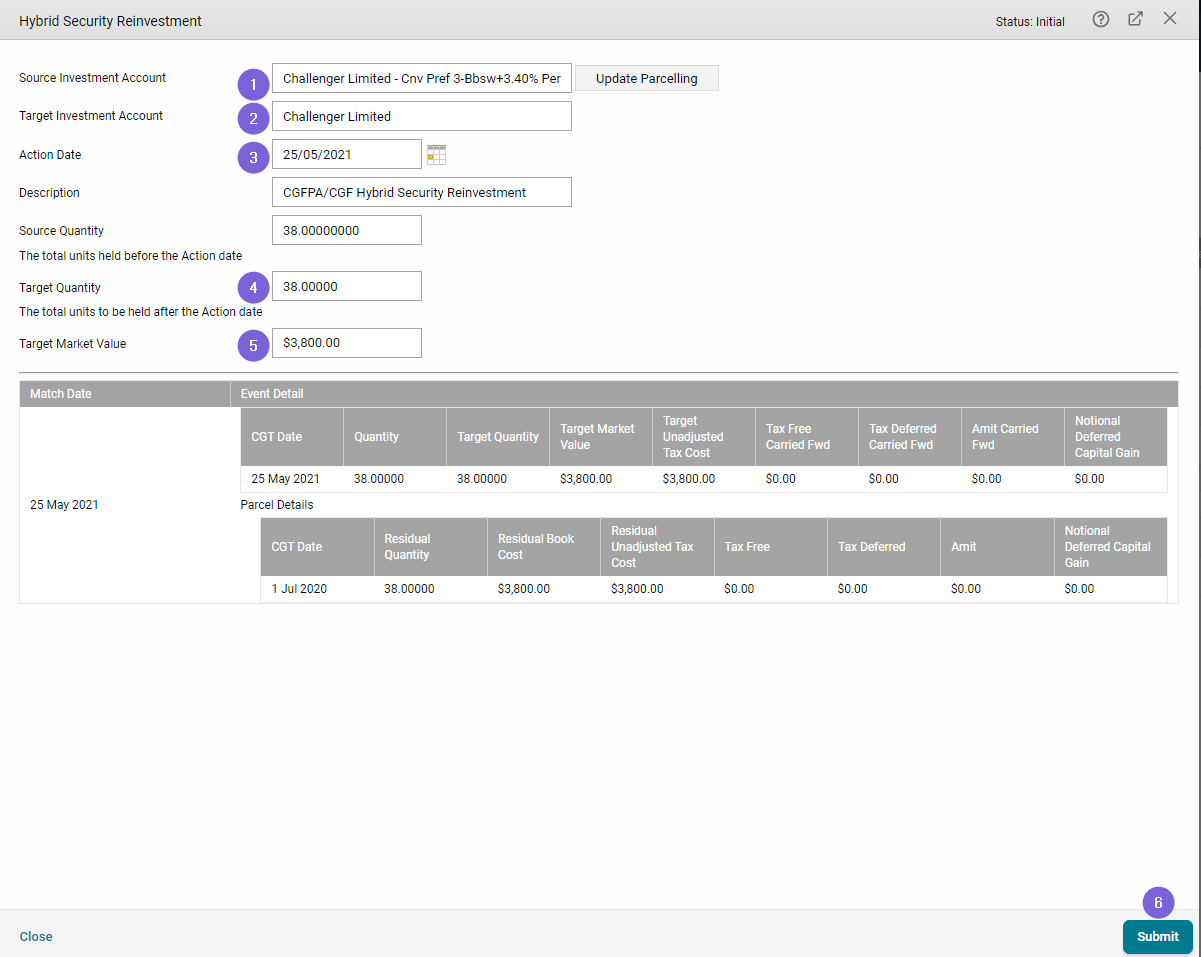Select the Source Quantity input
Image resolution: width=1201 pixels, height=957 pixels.
[x=347, y=230]
